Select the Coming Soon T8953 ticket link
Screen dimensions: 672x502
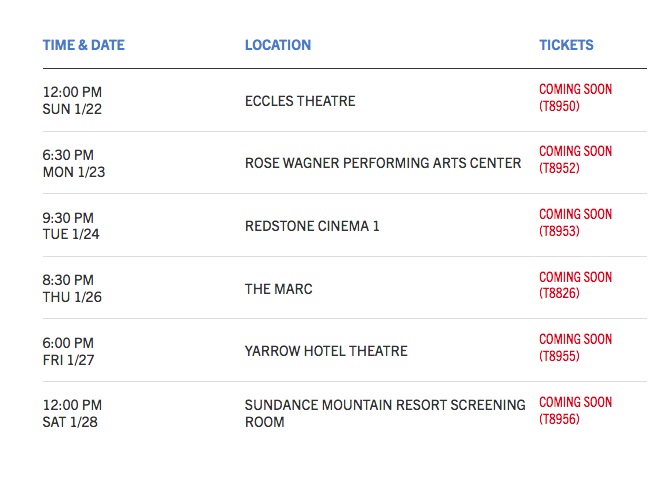pyautogui.click(x=575, y=223)
